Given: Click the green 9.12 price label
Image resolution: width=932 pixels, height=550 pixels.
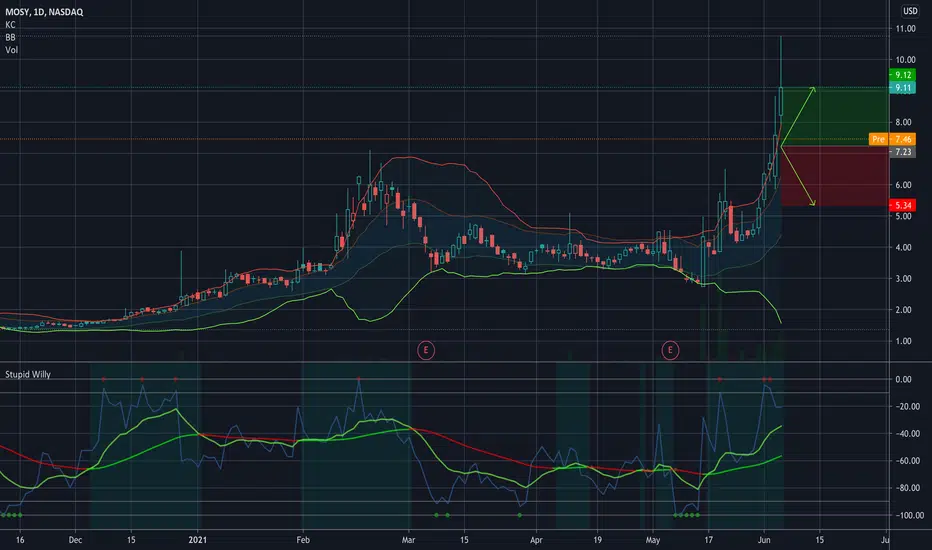Looking at the screenshot, I should click(x=902, y=75).
